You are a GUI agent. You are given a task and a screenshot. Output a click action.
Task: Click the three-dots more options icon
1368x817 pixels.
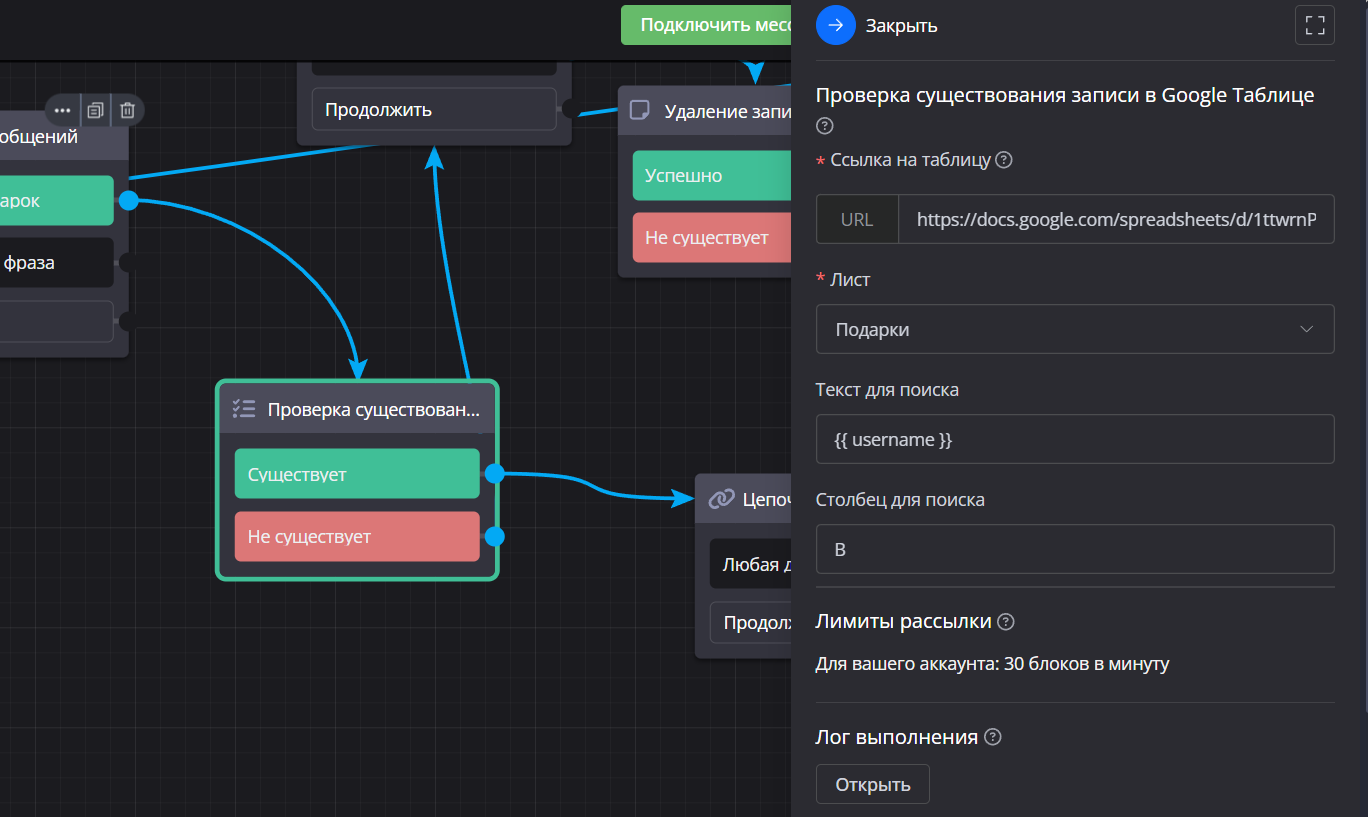pyautogui.click(x=63, y=110)
